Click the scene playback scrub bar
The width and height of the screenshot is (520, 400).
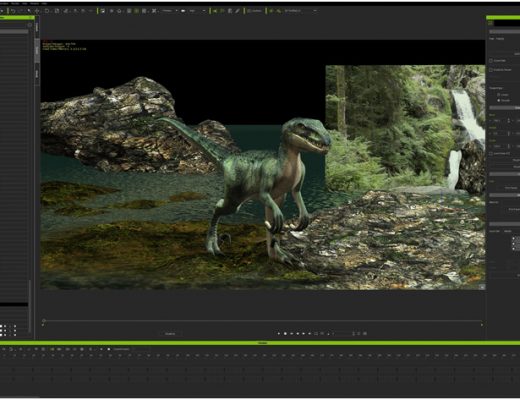pyautogui.click(x=263, y=321)
